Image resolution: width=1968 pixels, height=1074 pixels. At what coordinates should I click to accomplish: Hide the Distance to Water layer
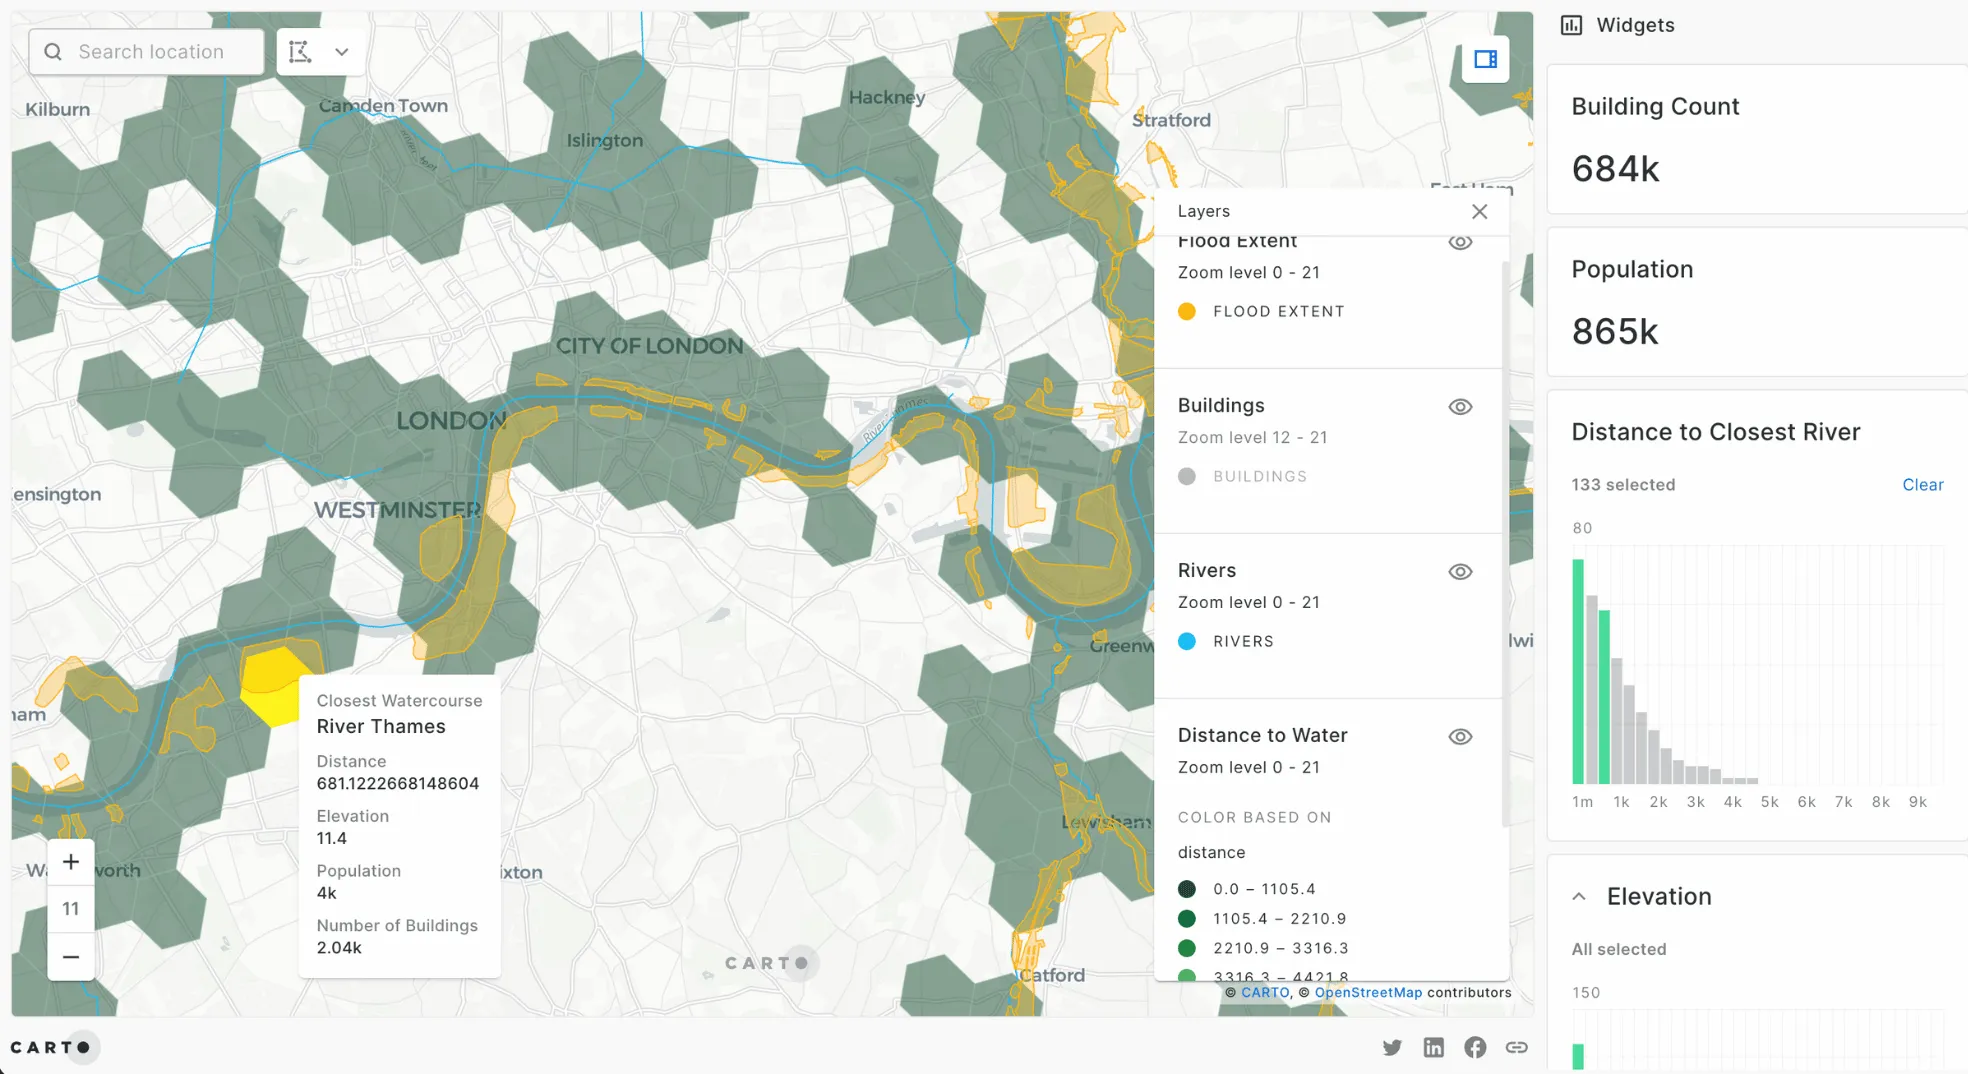pos(1460,737)
